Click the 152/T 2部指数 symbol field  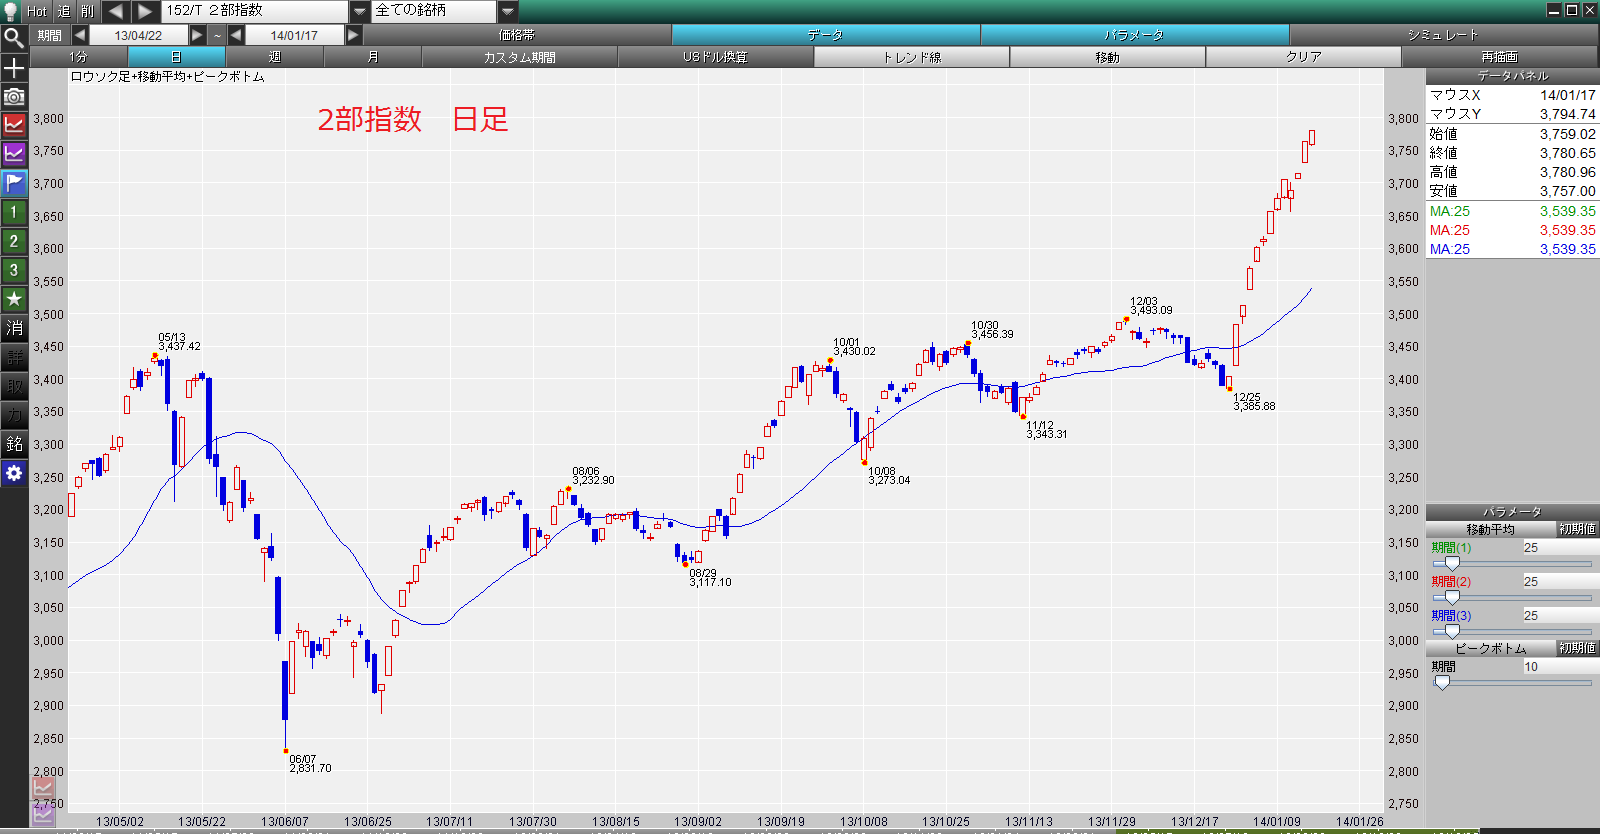pyautogui.click(x=255, y=11)
